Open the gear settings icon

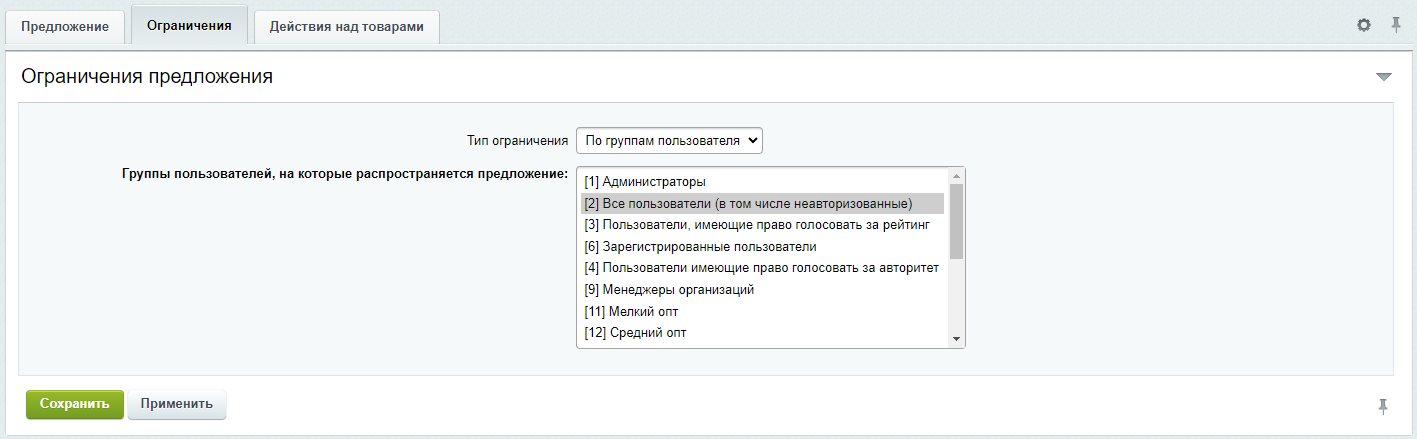tap(1363, 25)
